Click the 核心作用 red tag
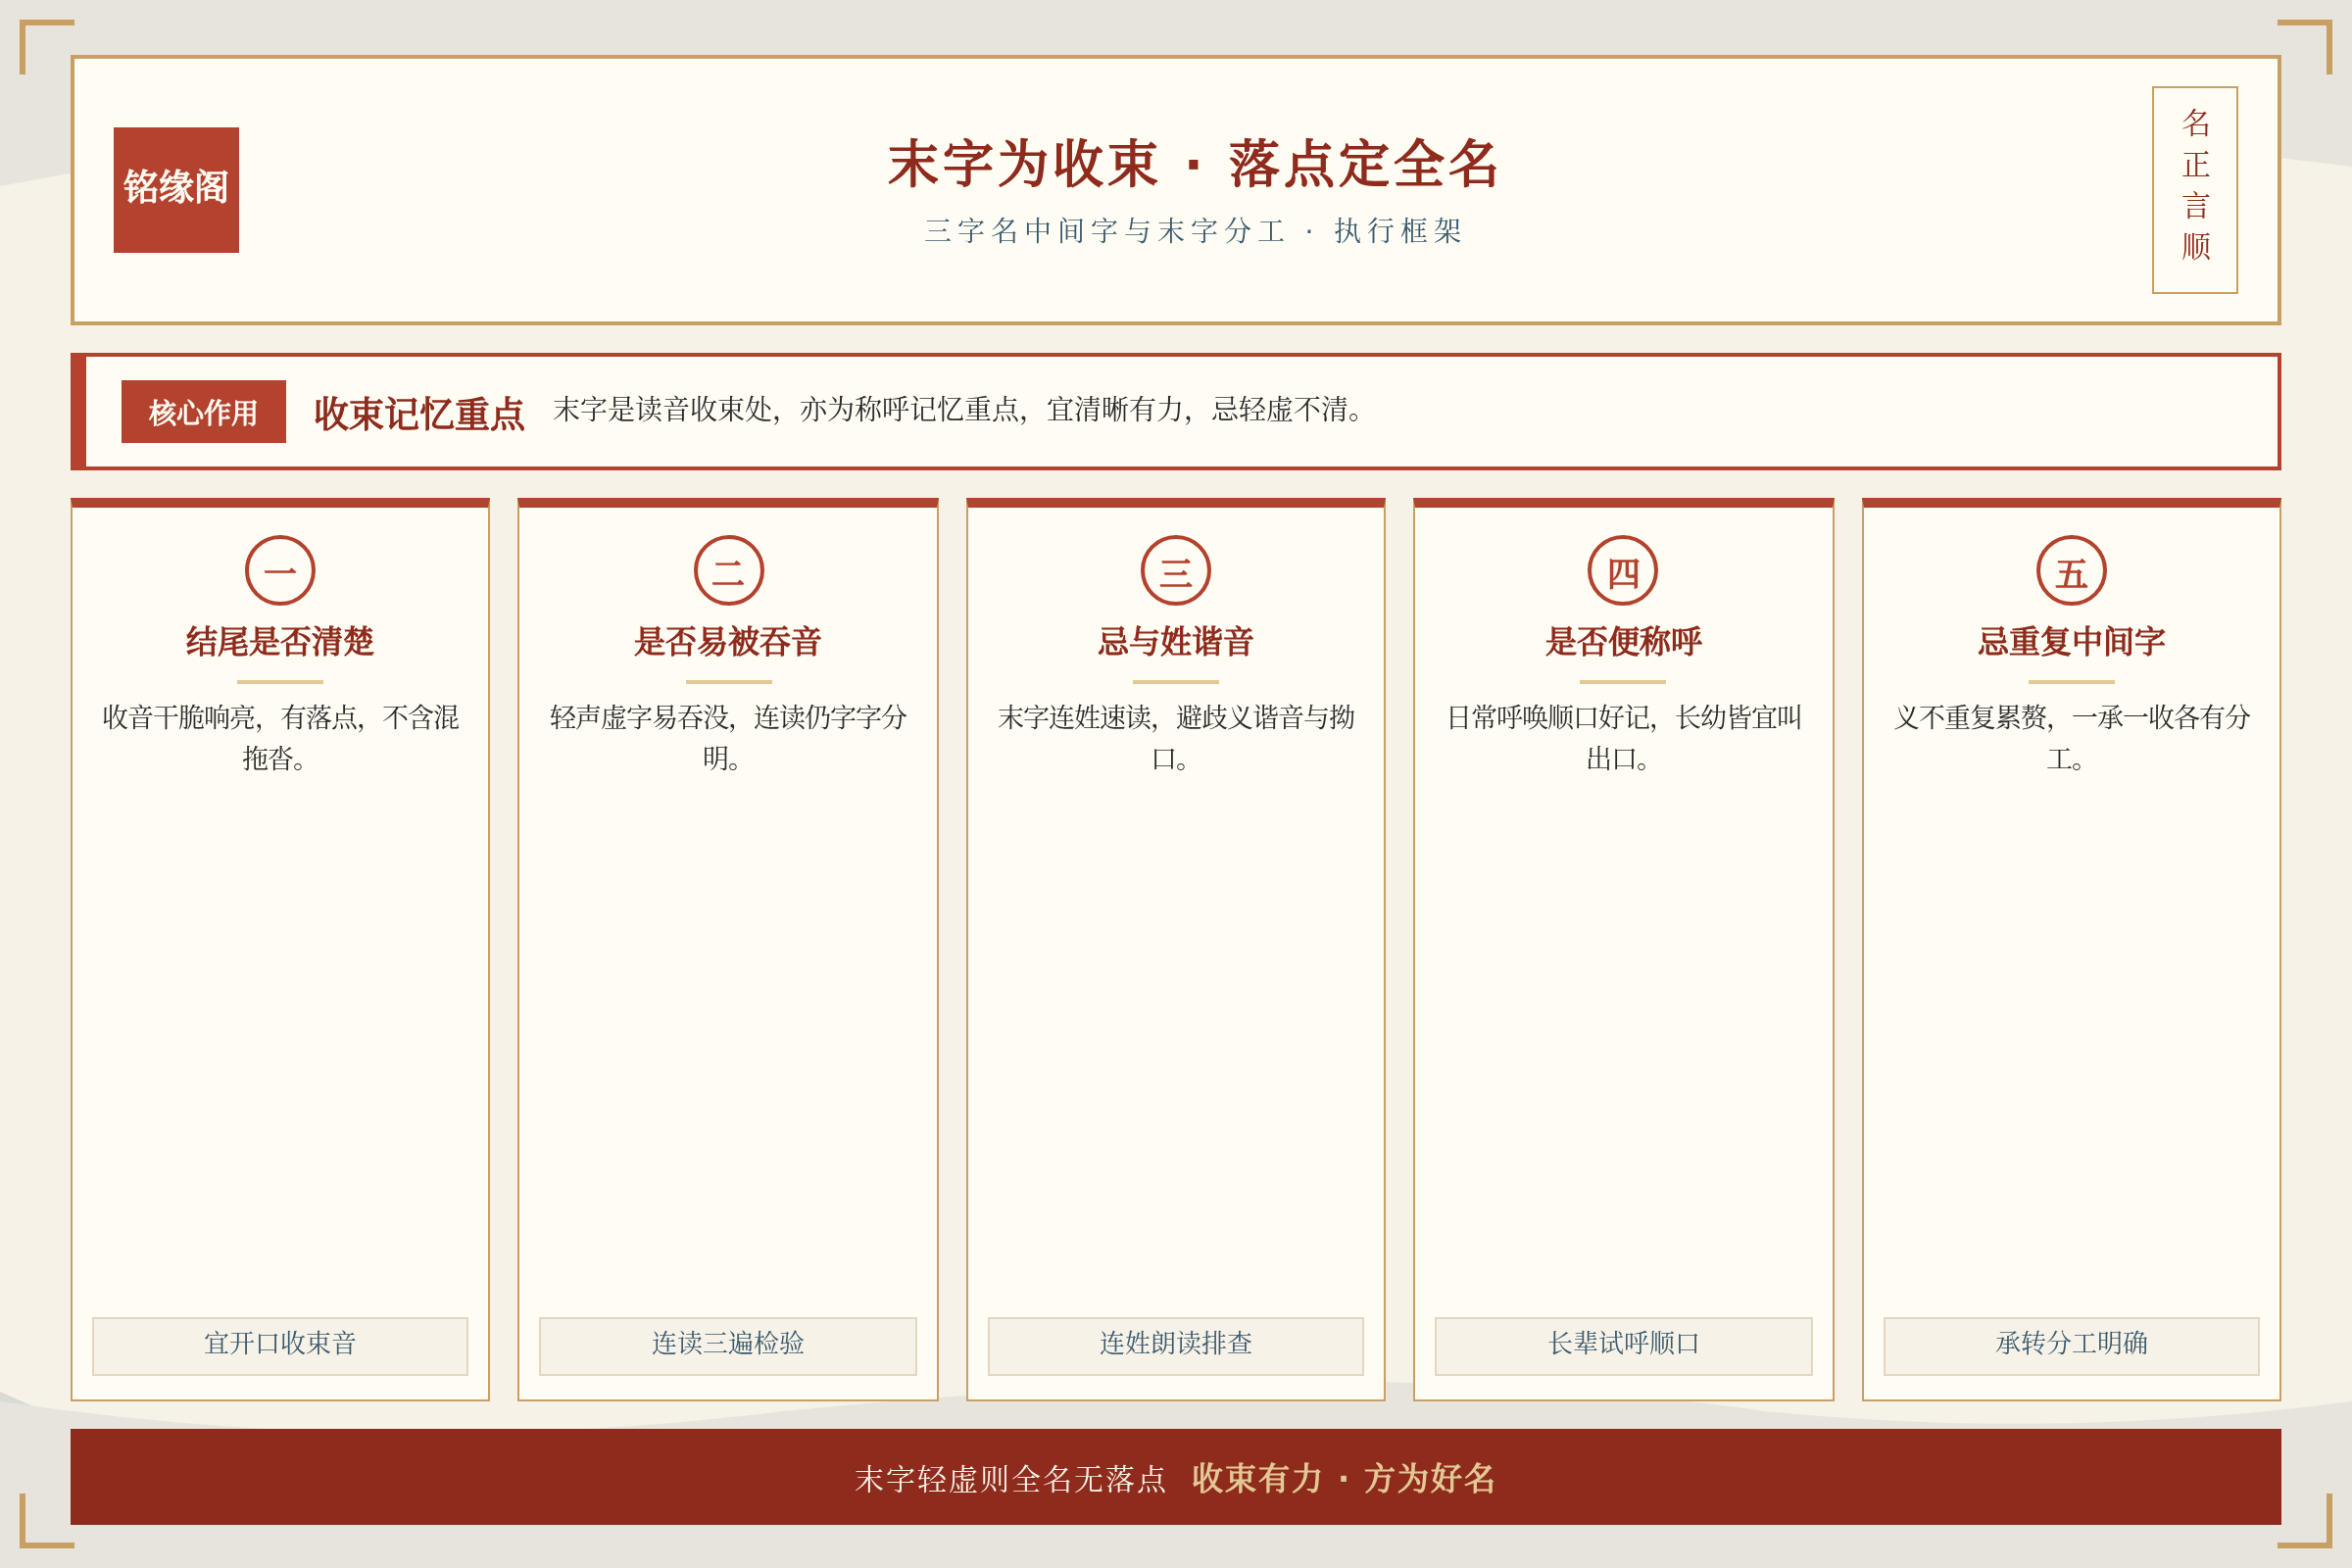The width and height of the screenshot is (2352, 1568). pos(204,412)
